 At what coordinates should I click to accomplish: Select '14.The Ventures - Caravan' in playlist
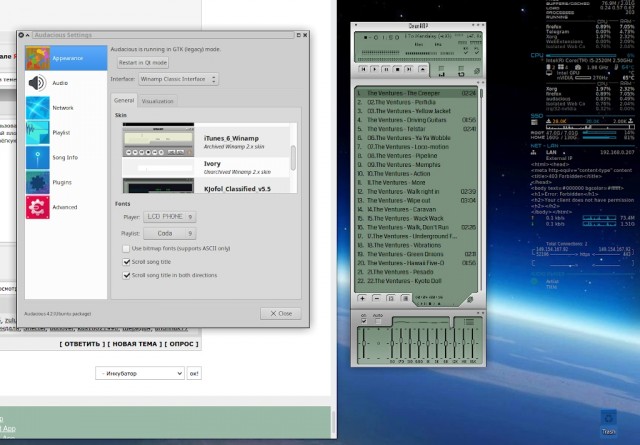pos(416,209)
